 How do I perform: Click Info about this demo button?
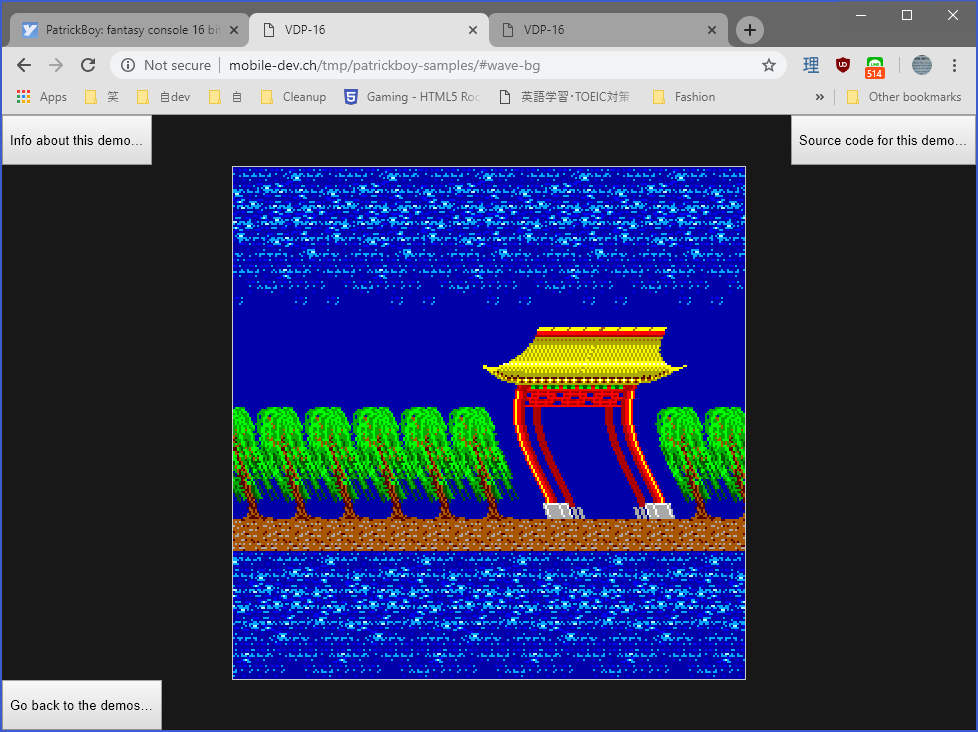(76, 140)
